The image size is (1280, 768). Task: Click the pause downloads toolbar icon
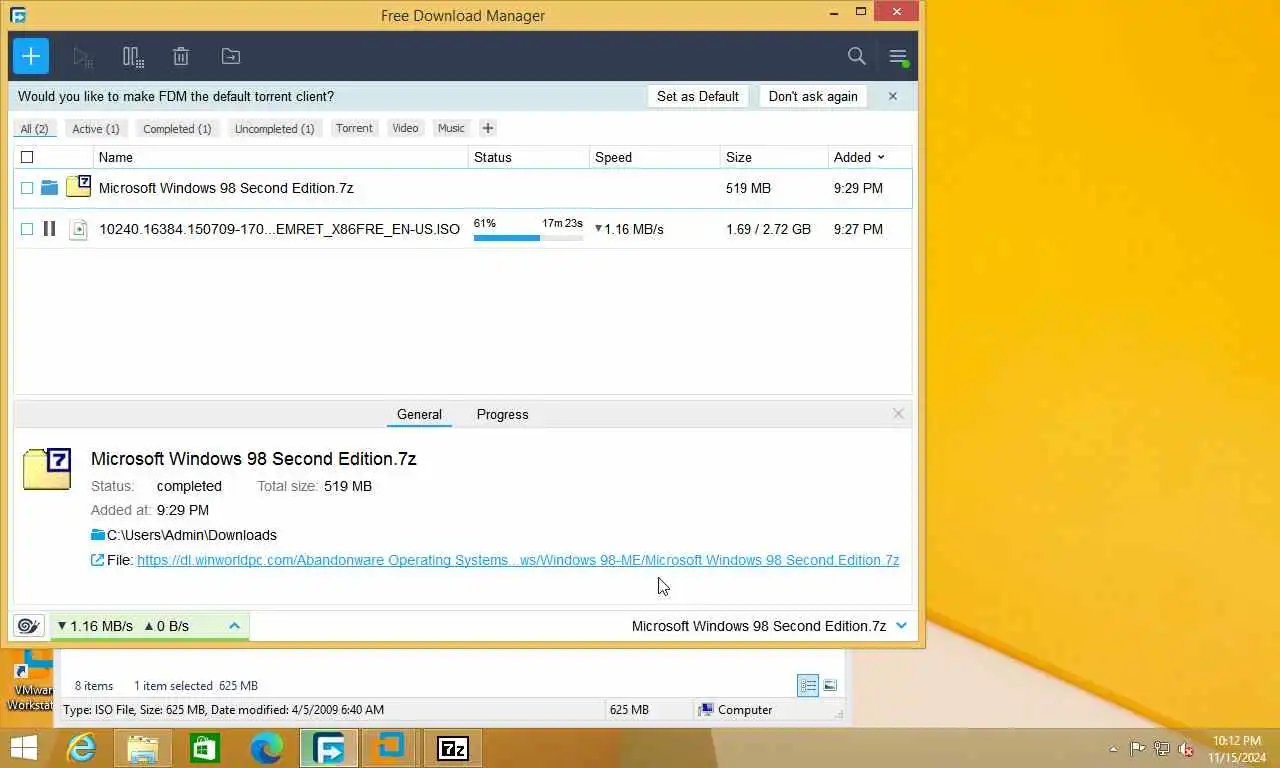point(133,57)
